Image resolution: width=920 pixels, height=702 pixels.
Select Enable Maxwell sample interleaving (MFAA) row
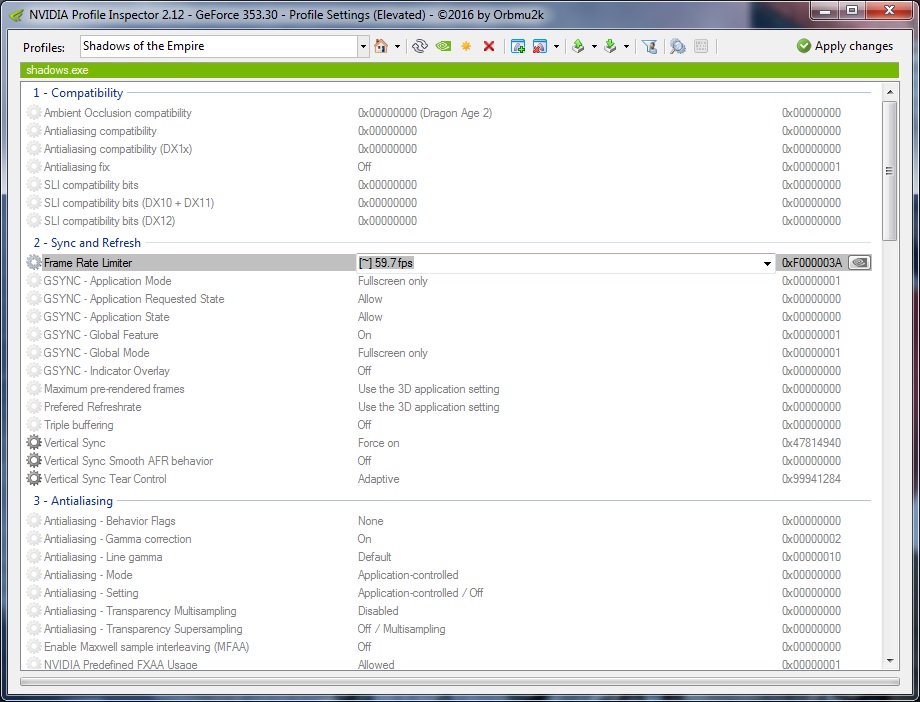point(449,647)
